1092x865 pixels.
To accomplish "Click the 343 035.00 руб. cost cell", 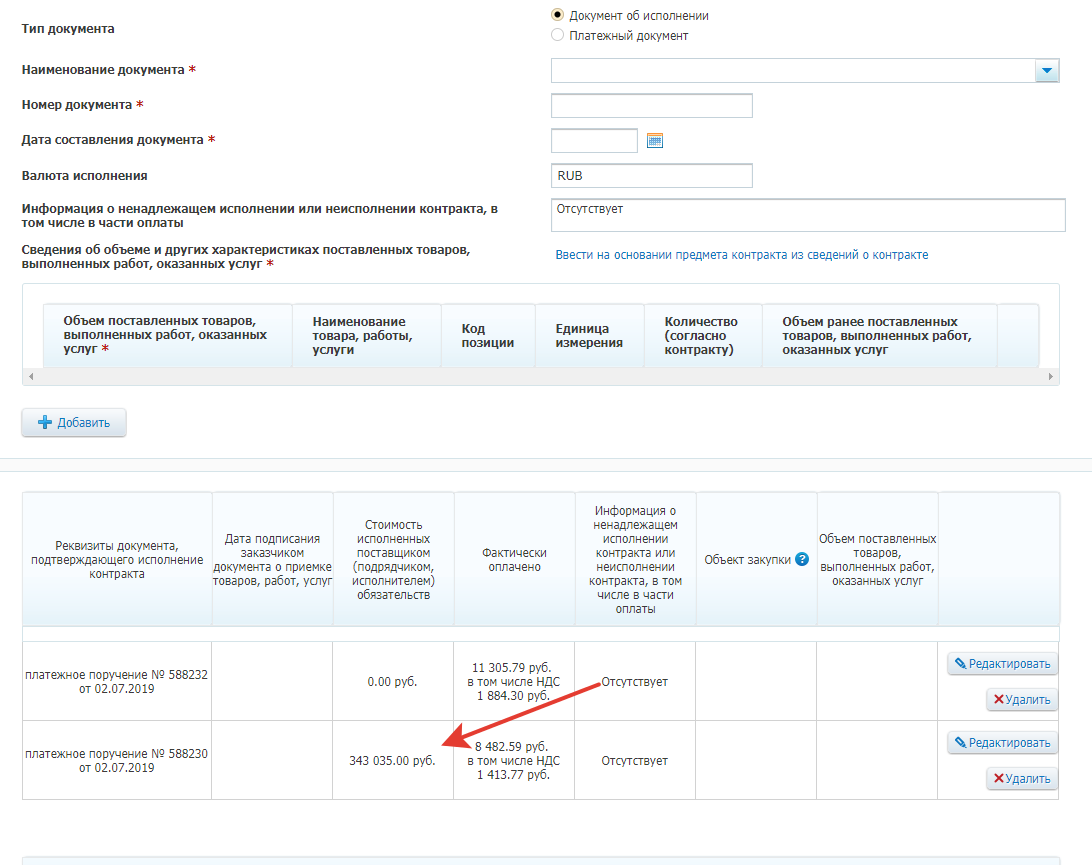I will point(392,761).
